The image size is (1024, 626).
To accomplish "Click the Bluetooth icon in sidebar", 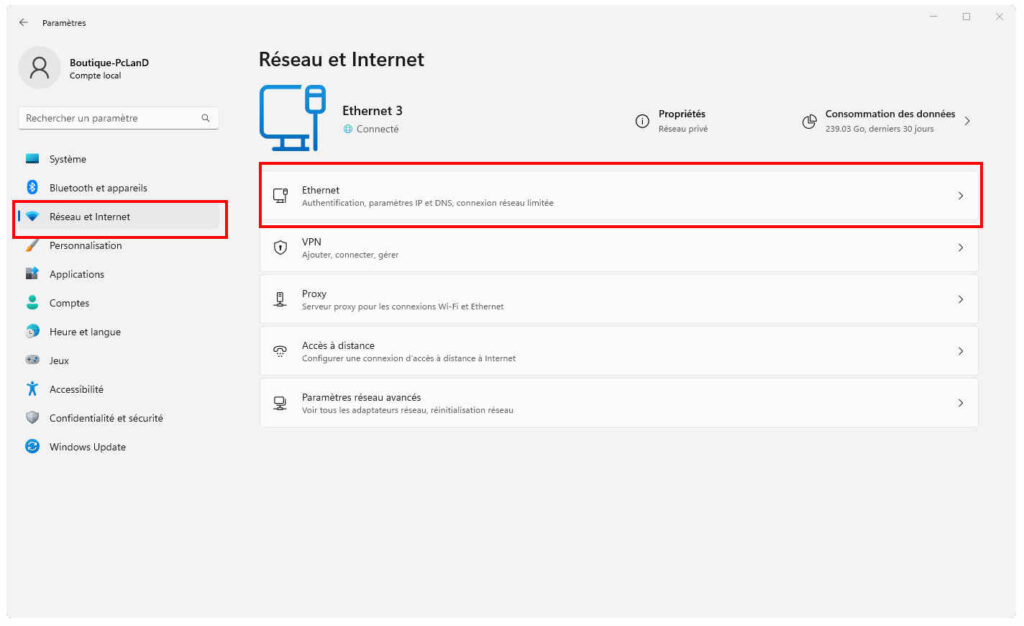I will pos(32,187).
